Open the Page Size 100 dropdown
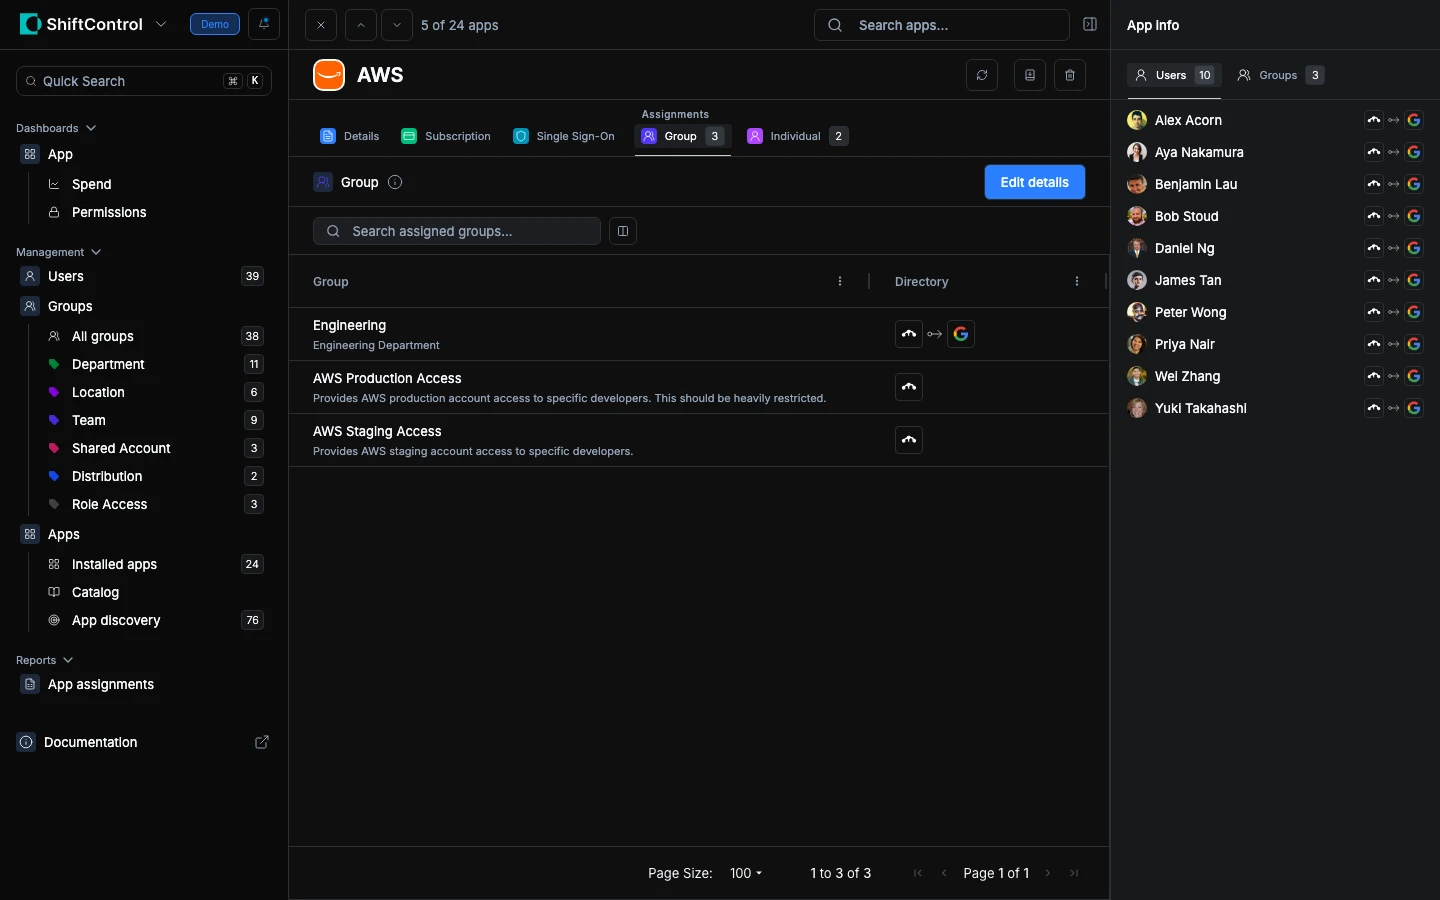The width and height of the screenshot is (1440, 900). click(746, 873)
